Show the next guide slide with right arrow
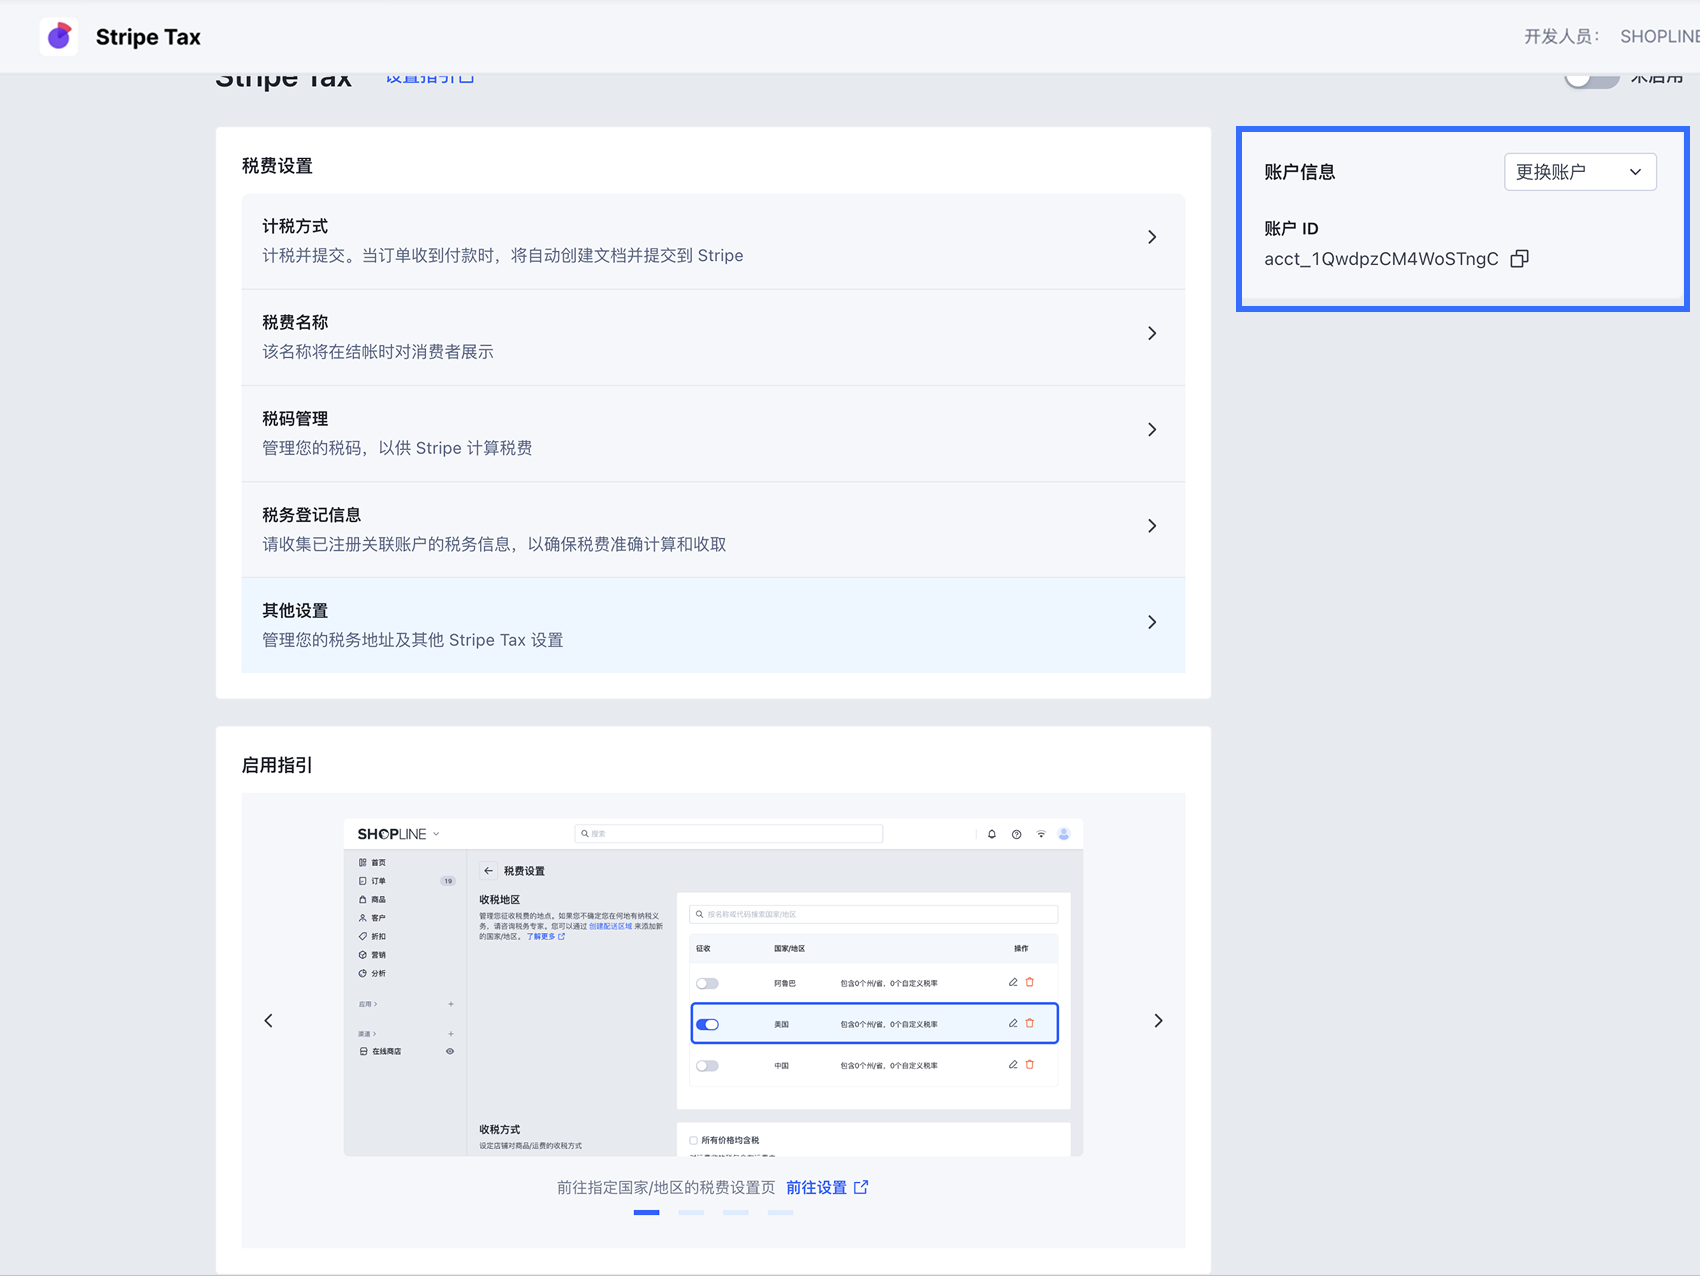Screen dimensions: 1700x1276 [x=1158, y=1021]
